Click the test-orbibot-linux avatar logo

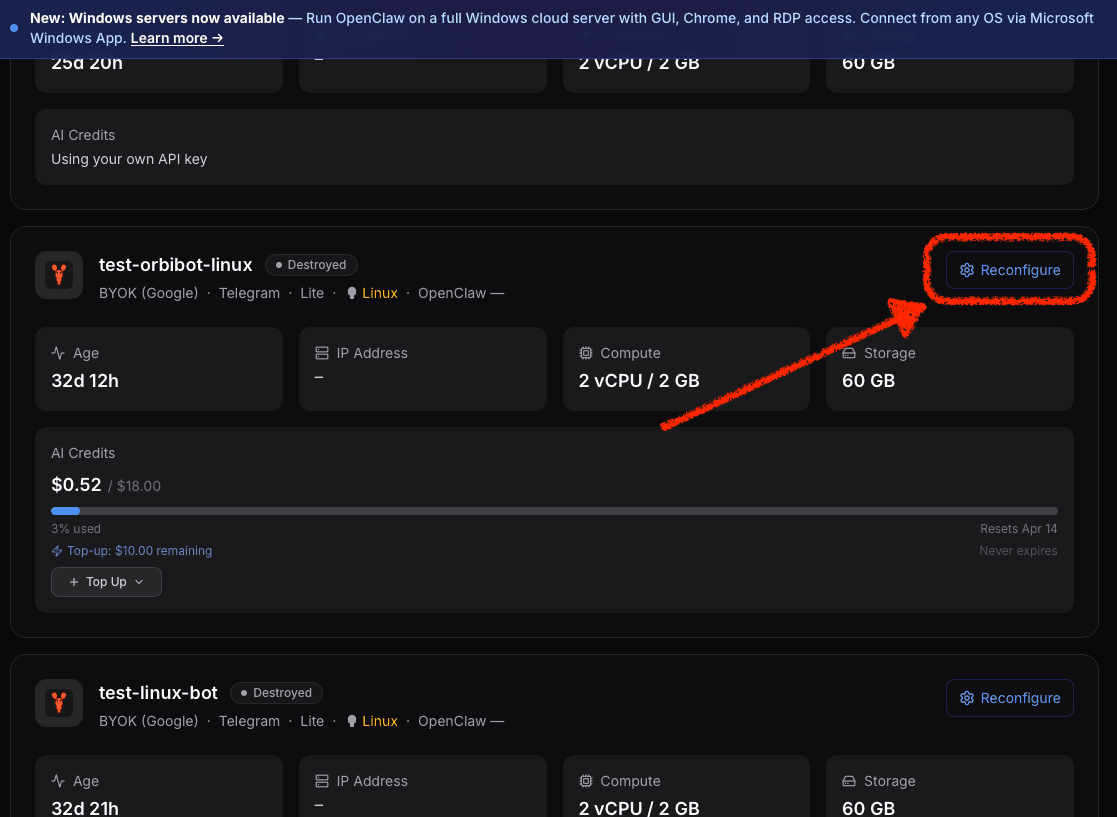(59, 275)
